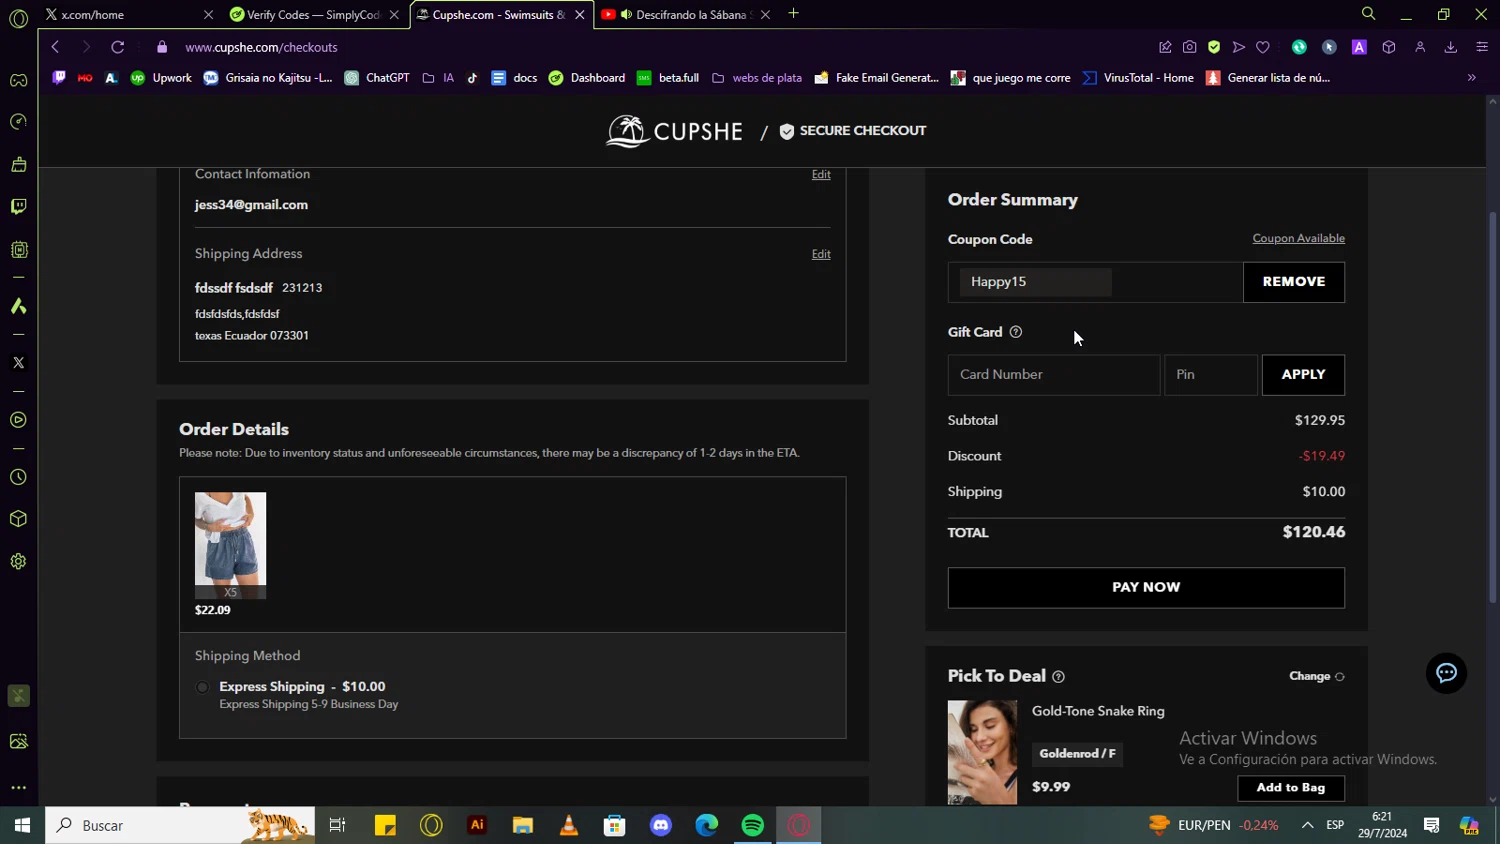Click the gift card Pin field
This screenshot has height=844, width=1500.
[1211, 375]
